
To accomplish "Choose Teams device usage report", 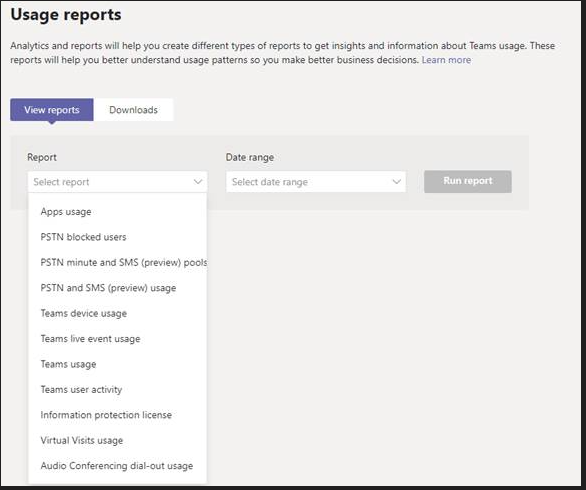I will [x=117, y=313].
